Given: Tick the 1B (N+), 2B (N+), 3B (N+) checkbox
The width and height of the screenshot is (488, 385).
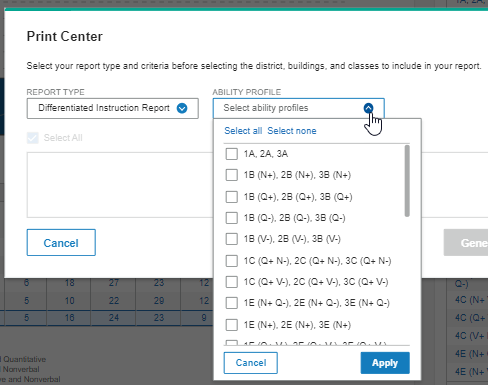Looking at the screenshot, I should point(232,175).
